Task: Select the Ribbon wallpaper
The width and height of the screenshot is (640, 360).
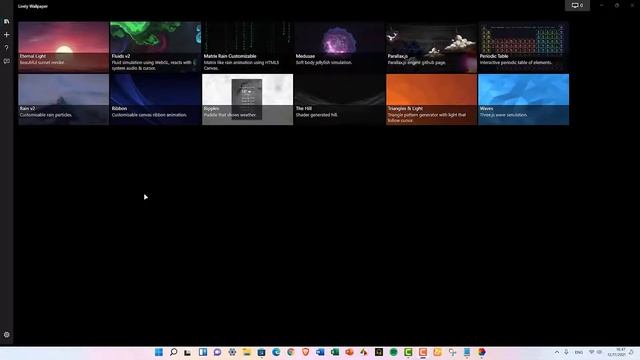Action: coord(156,99)
